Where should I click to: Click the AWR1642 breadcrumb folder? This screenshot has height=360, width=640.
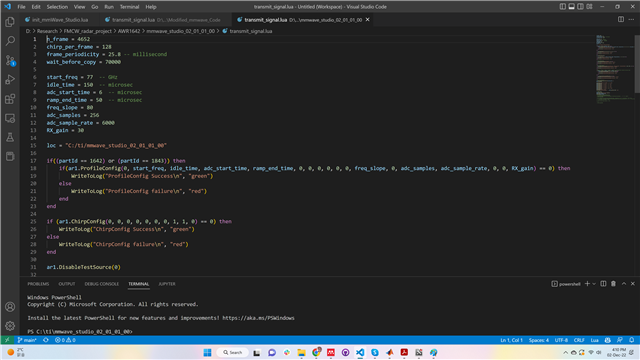[x=129, y=31]
